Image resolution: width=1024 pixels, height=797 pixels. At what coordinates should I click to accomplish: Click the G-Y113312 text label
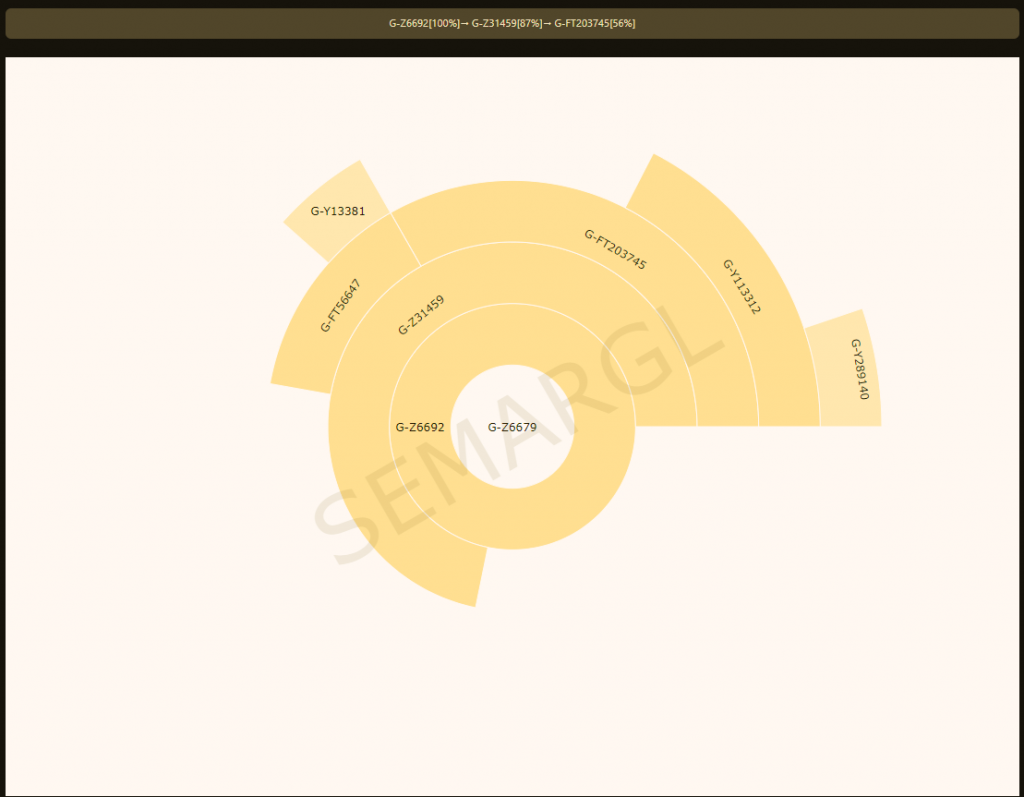pyautogui.click(x=742, y=287)
